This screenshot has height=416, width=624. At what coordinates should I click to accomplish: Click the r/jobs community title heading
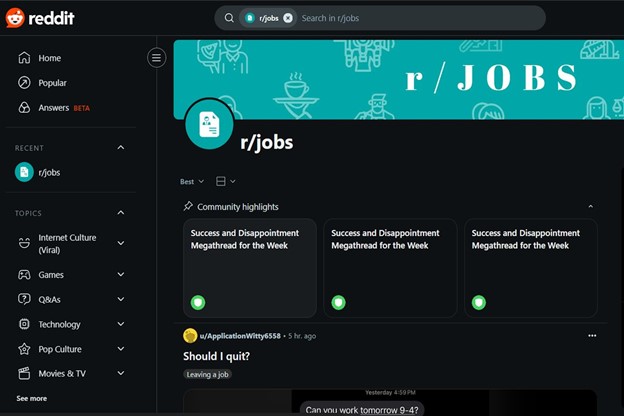(x=267, y=142)
